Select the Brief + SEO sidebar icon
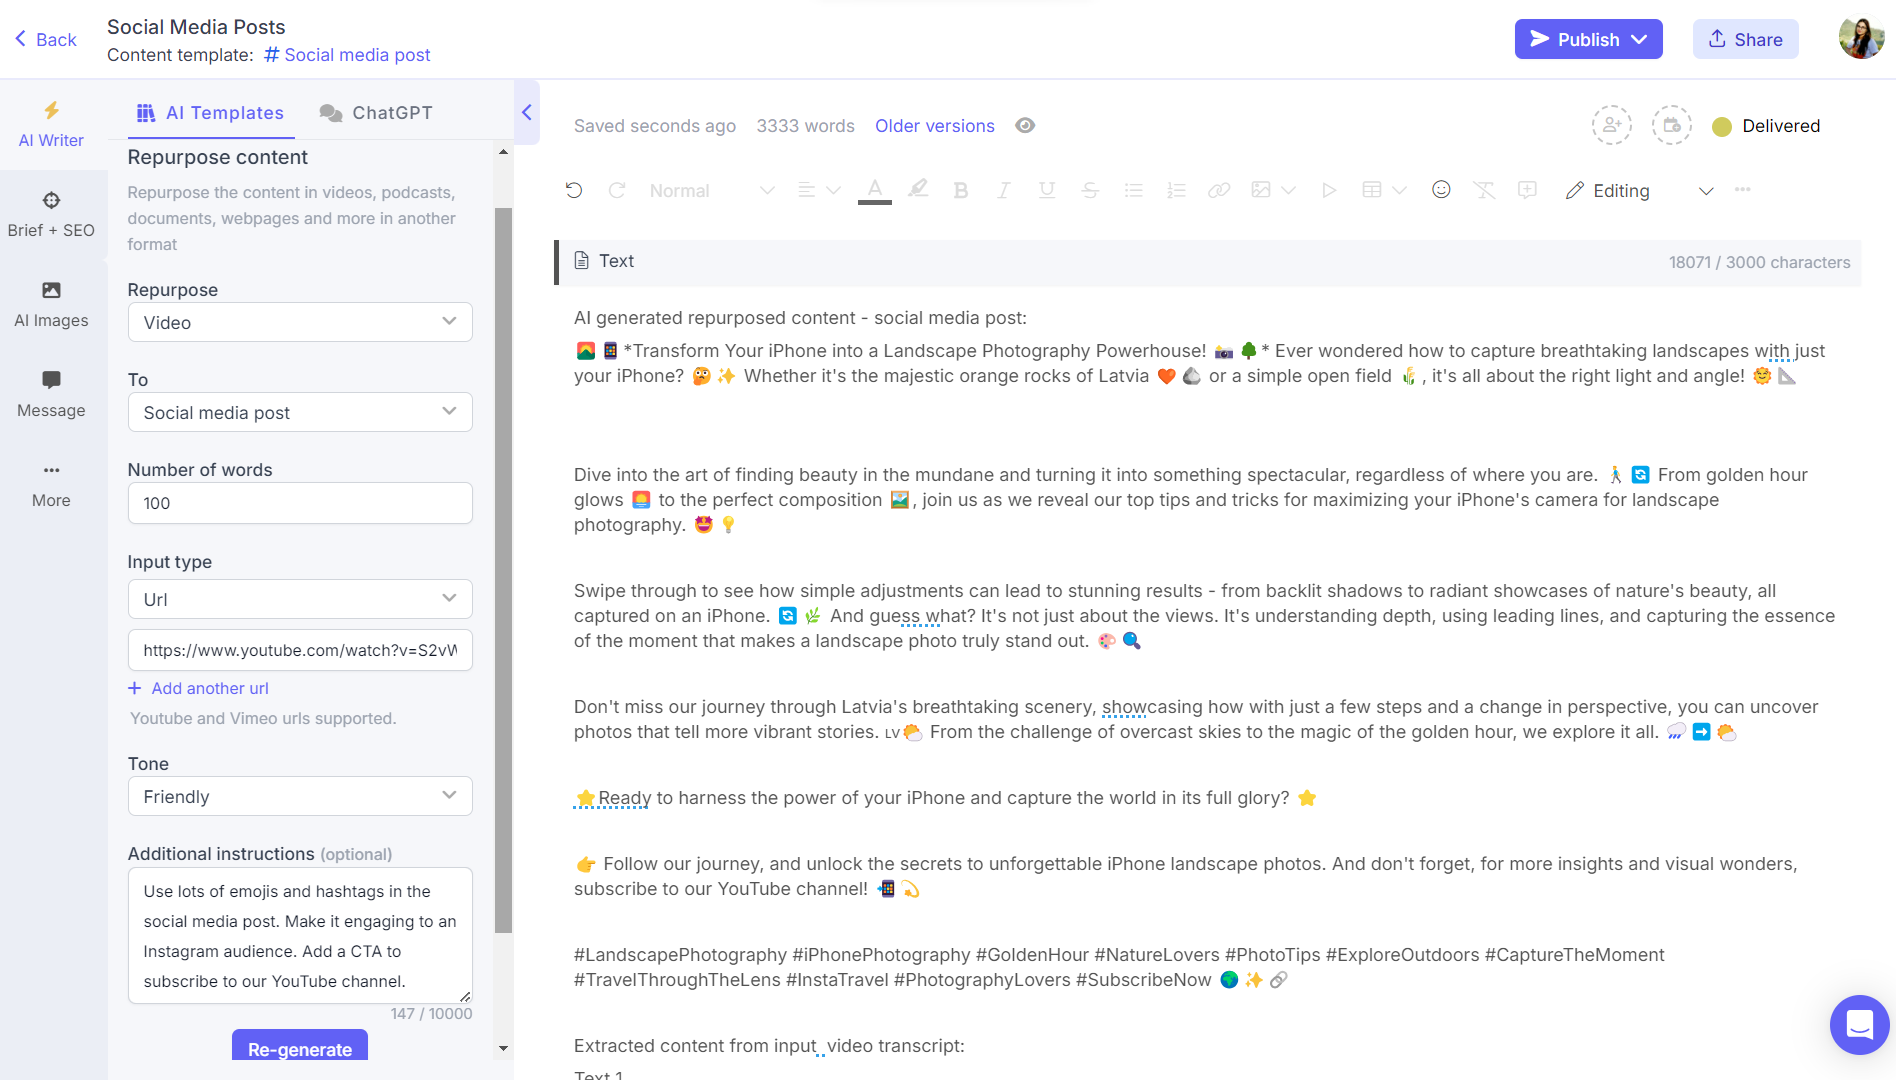The height and width of the screenshot is (1080, 1896). [50, 213]
